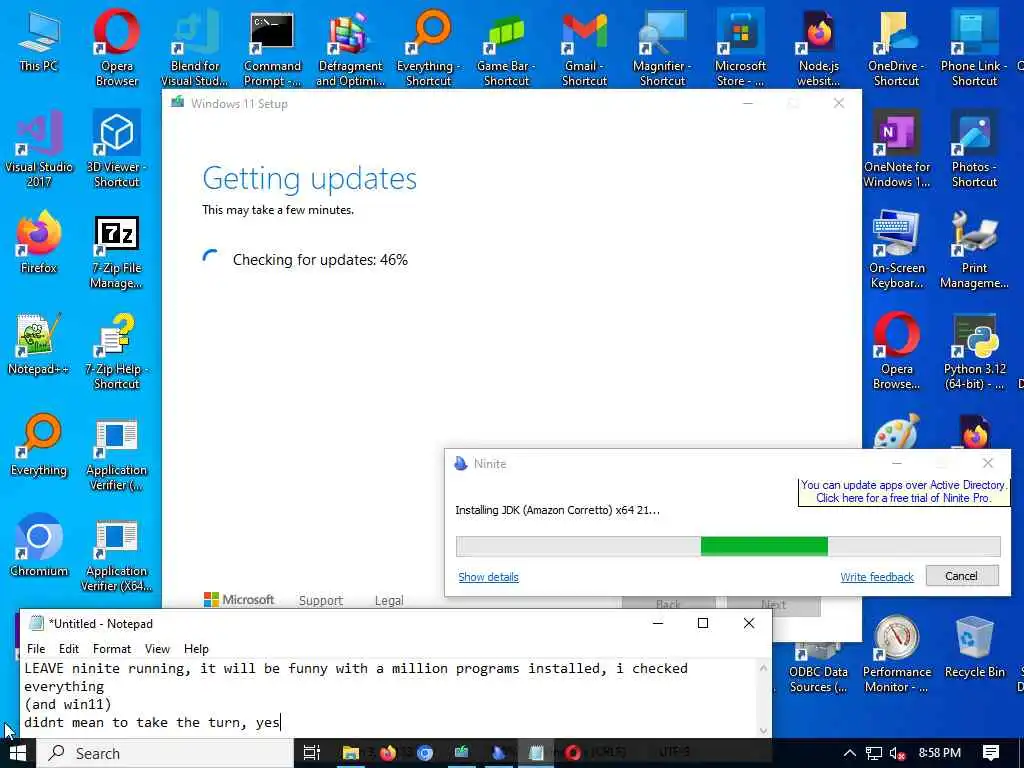Open the Support link in Windows 11 Setup
This screenshot has width=1024, height=768.
coord(321,600)
